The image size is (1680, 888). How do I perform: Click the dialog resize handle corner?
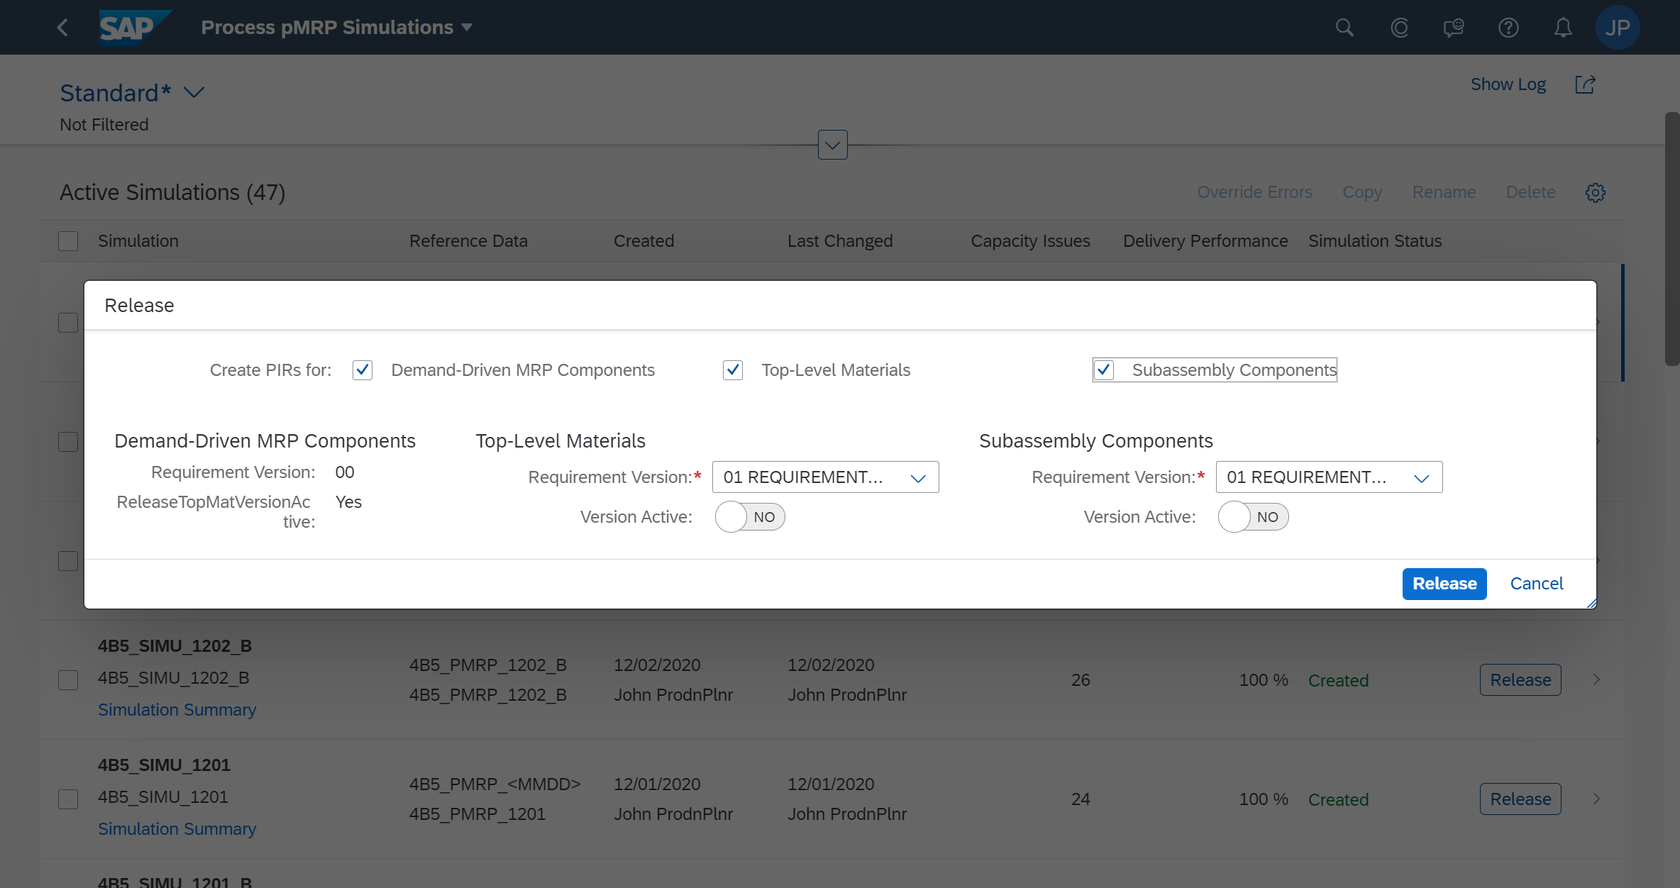pyautogui.click(x=1591, y=603)
